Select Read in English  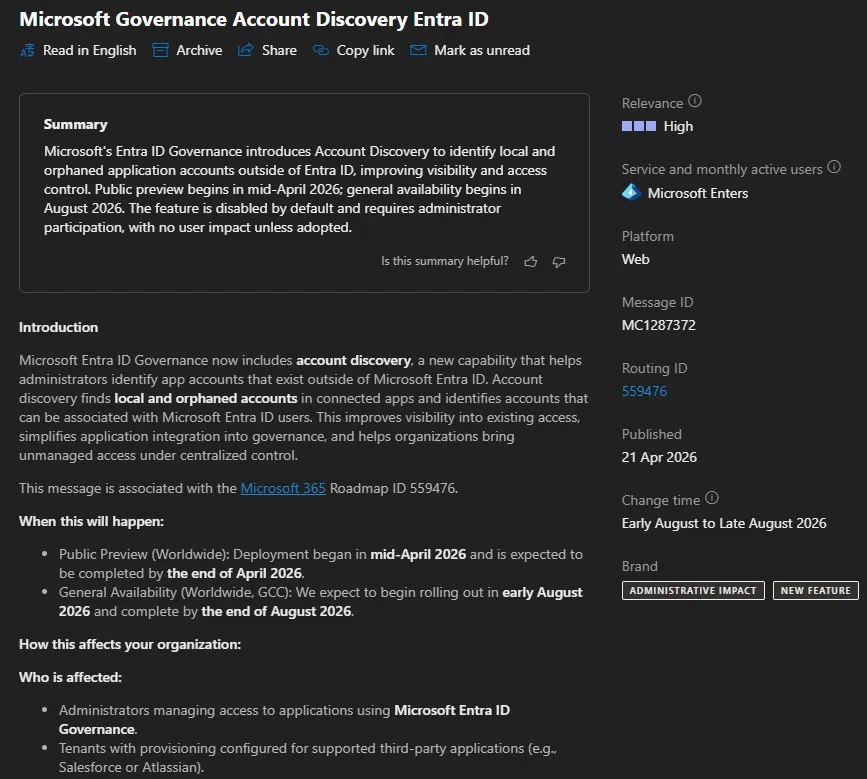coord(78,50)
